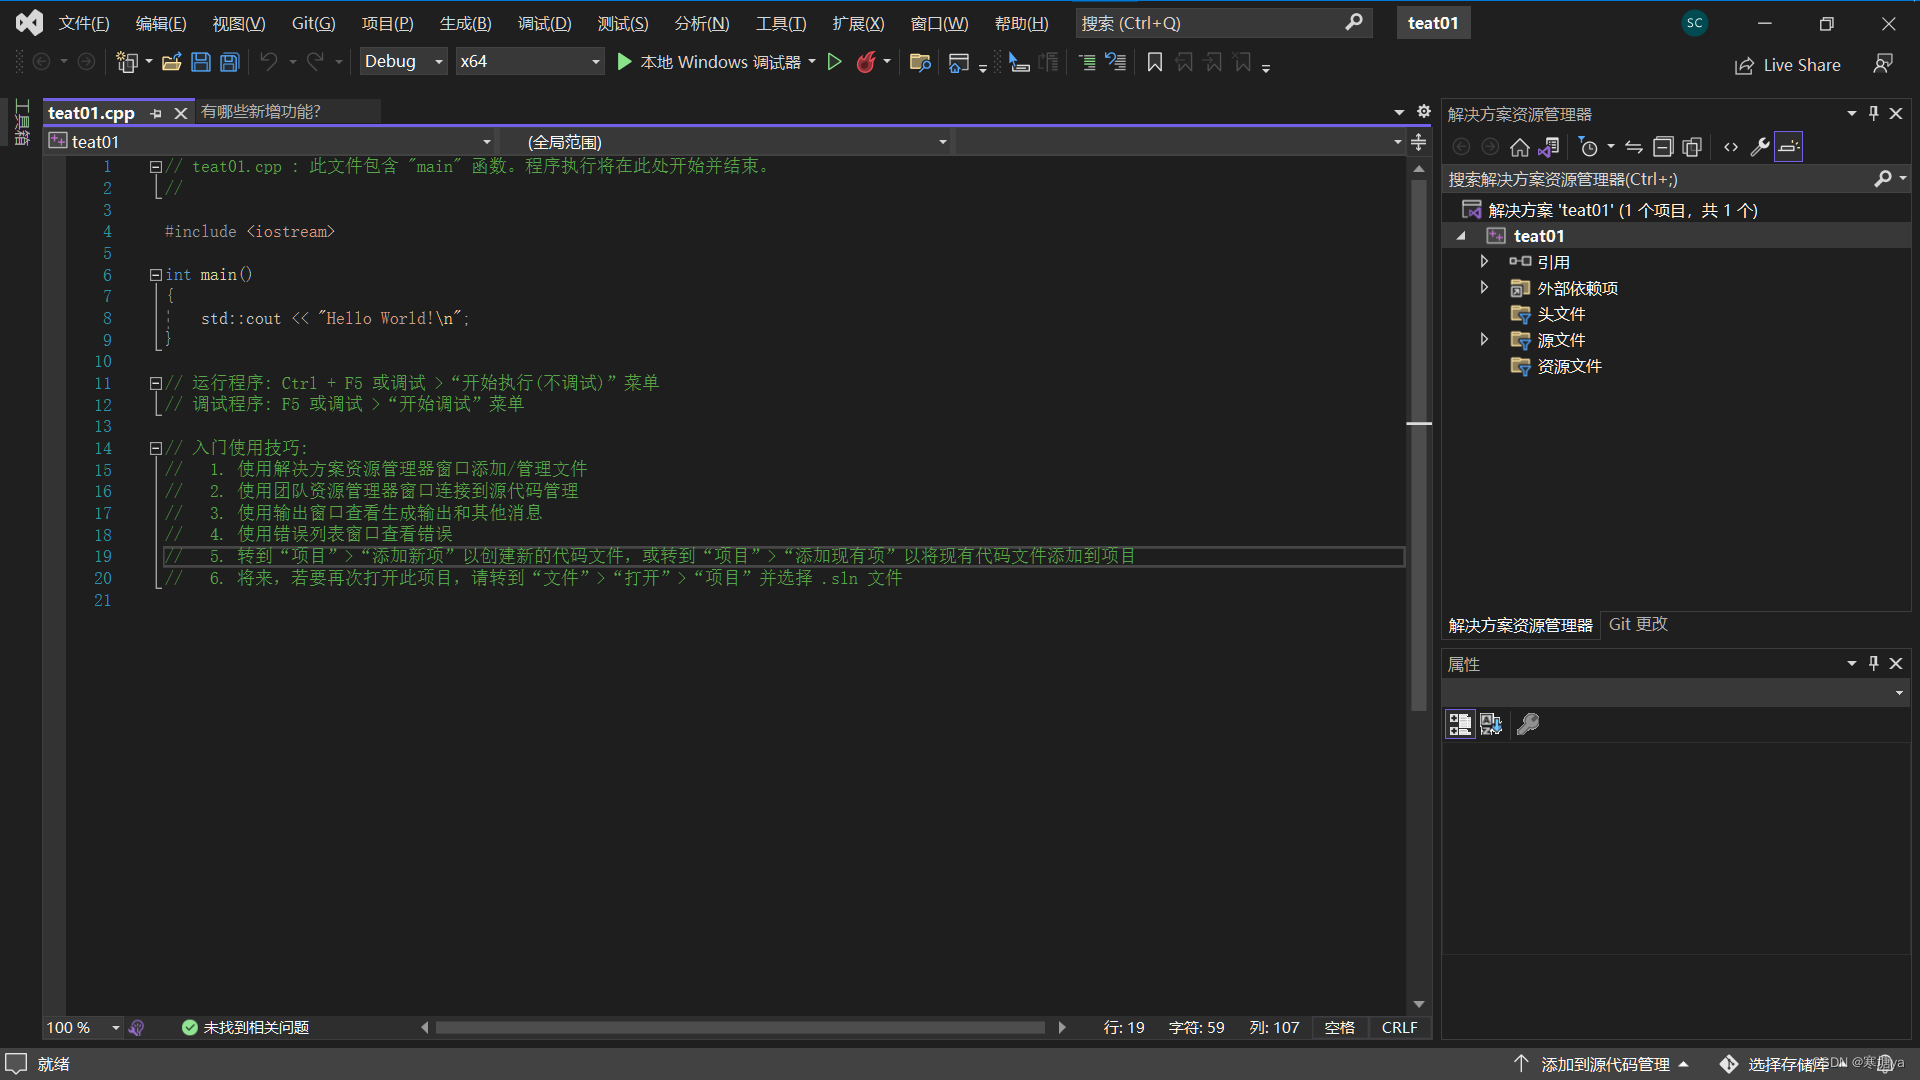This screenshot has height=1080, width=1920.
Task: Show all files in Solution Explorer
Action: pyautogui.click(x=1692, y=148)
